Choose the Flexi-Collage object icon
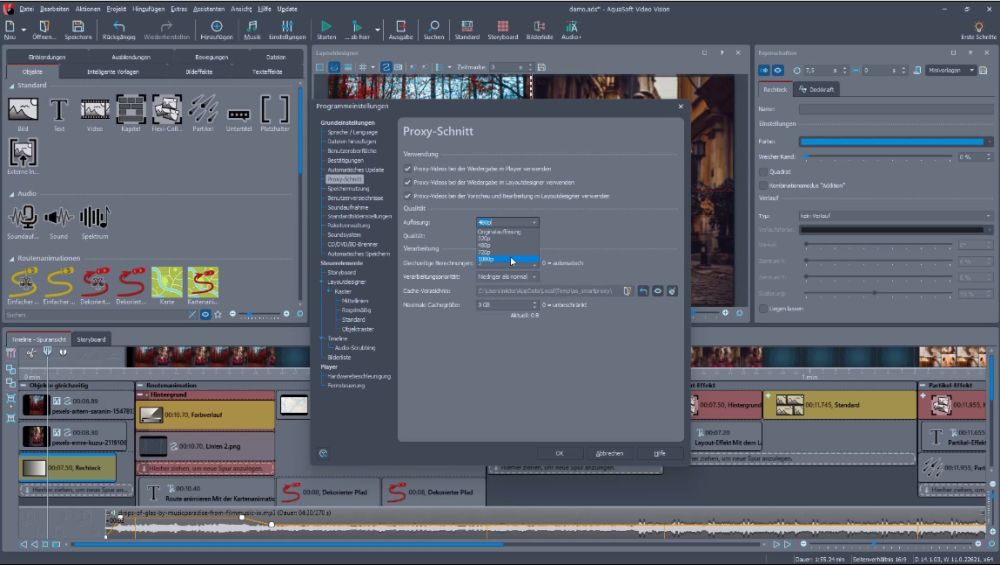This screenshot has height=565, width=1000. pos(166,109)
